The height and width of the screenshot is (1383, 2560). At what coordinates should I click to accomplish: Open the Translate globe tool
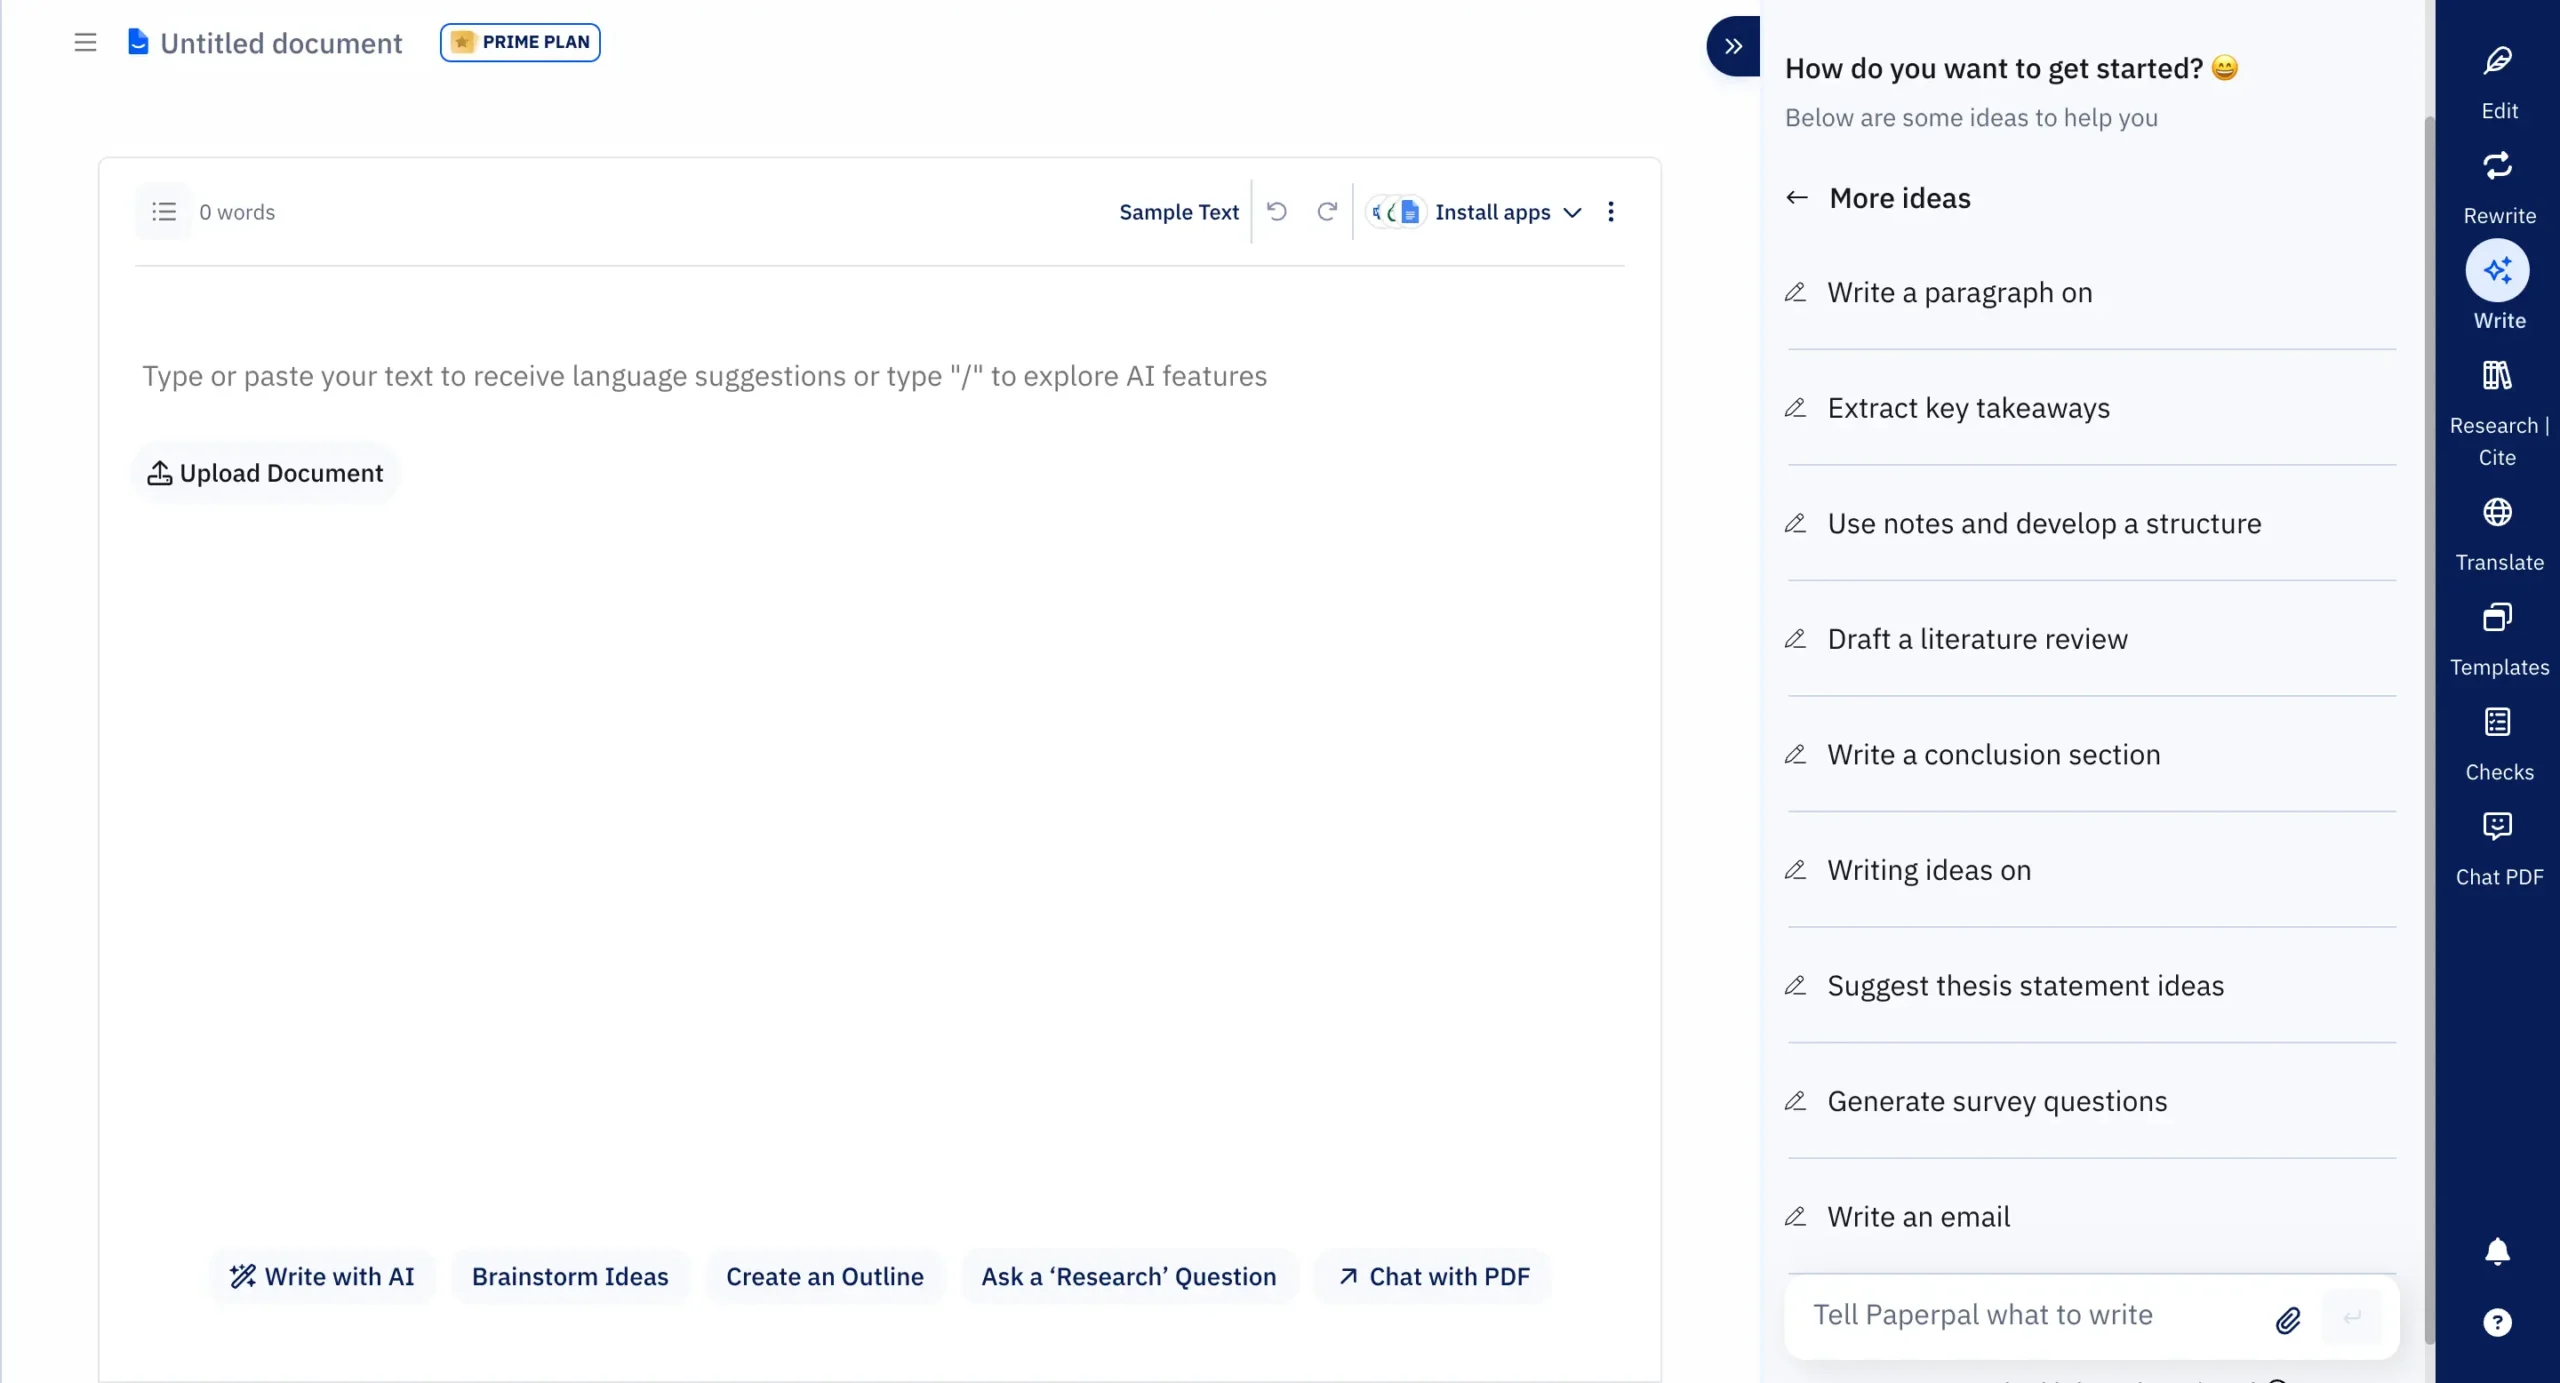pyautogui.click(x=2498, y=534)
